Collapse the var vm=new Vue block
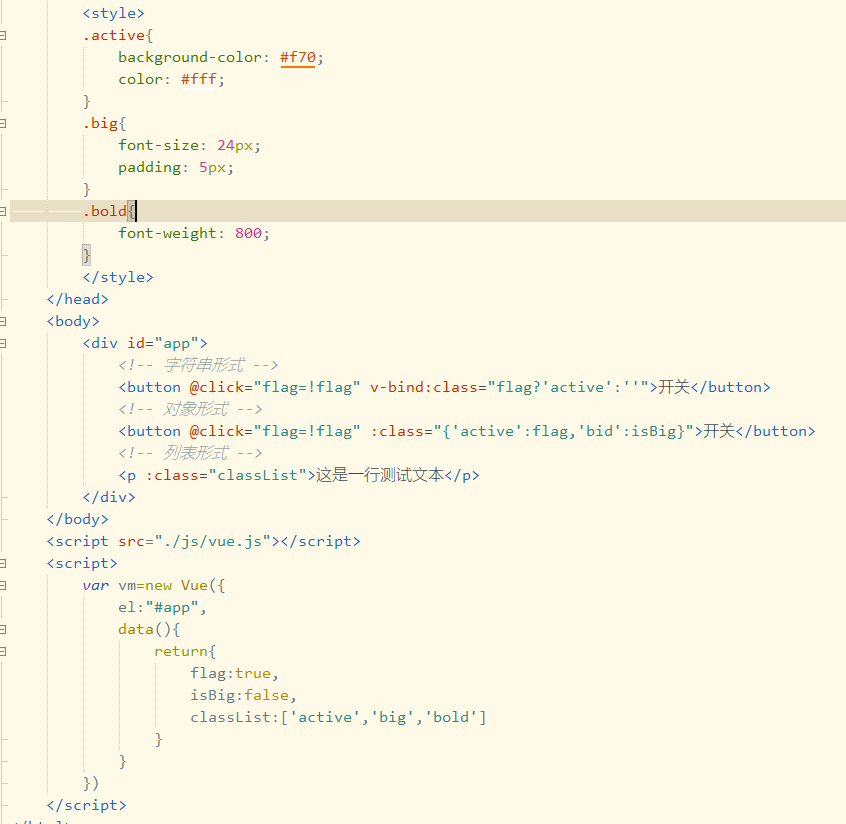Viewport: 846px width, 824px height. point(3,585)
